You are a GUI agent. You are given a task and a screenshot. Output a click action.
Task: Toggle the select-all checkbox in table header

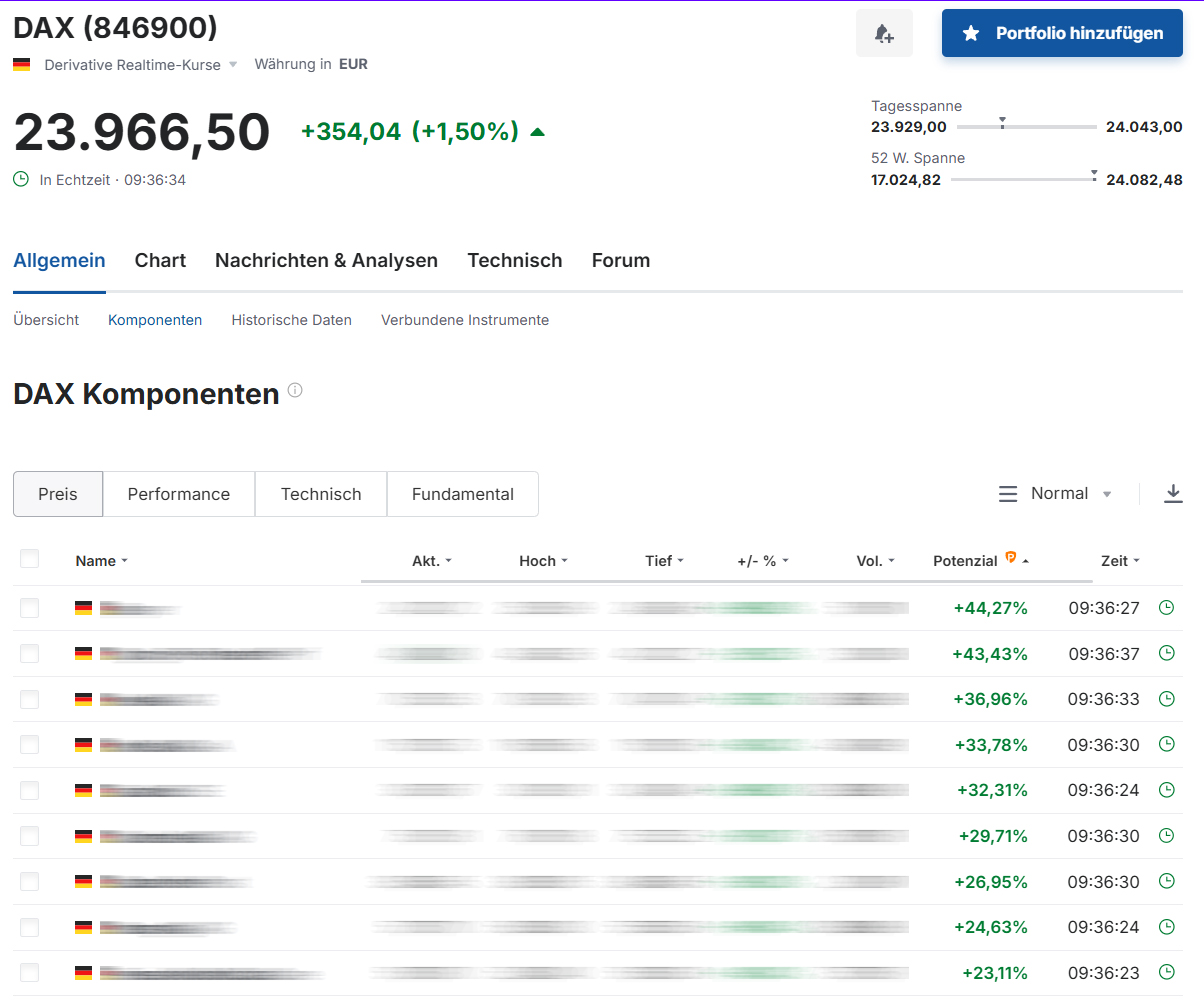click(x=29, y=559)
